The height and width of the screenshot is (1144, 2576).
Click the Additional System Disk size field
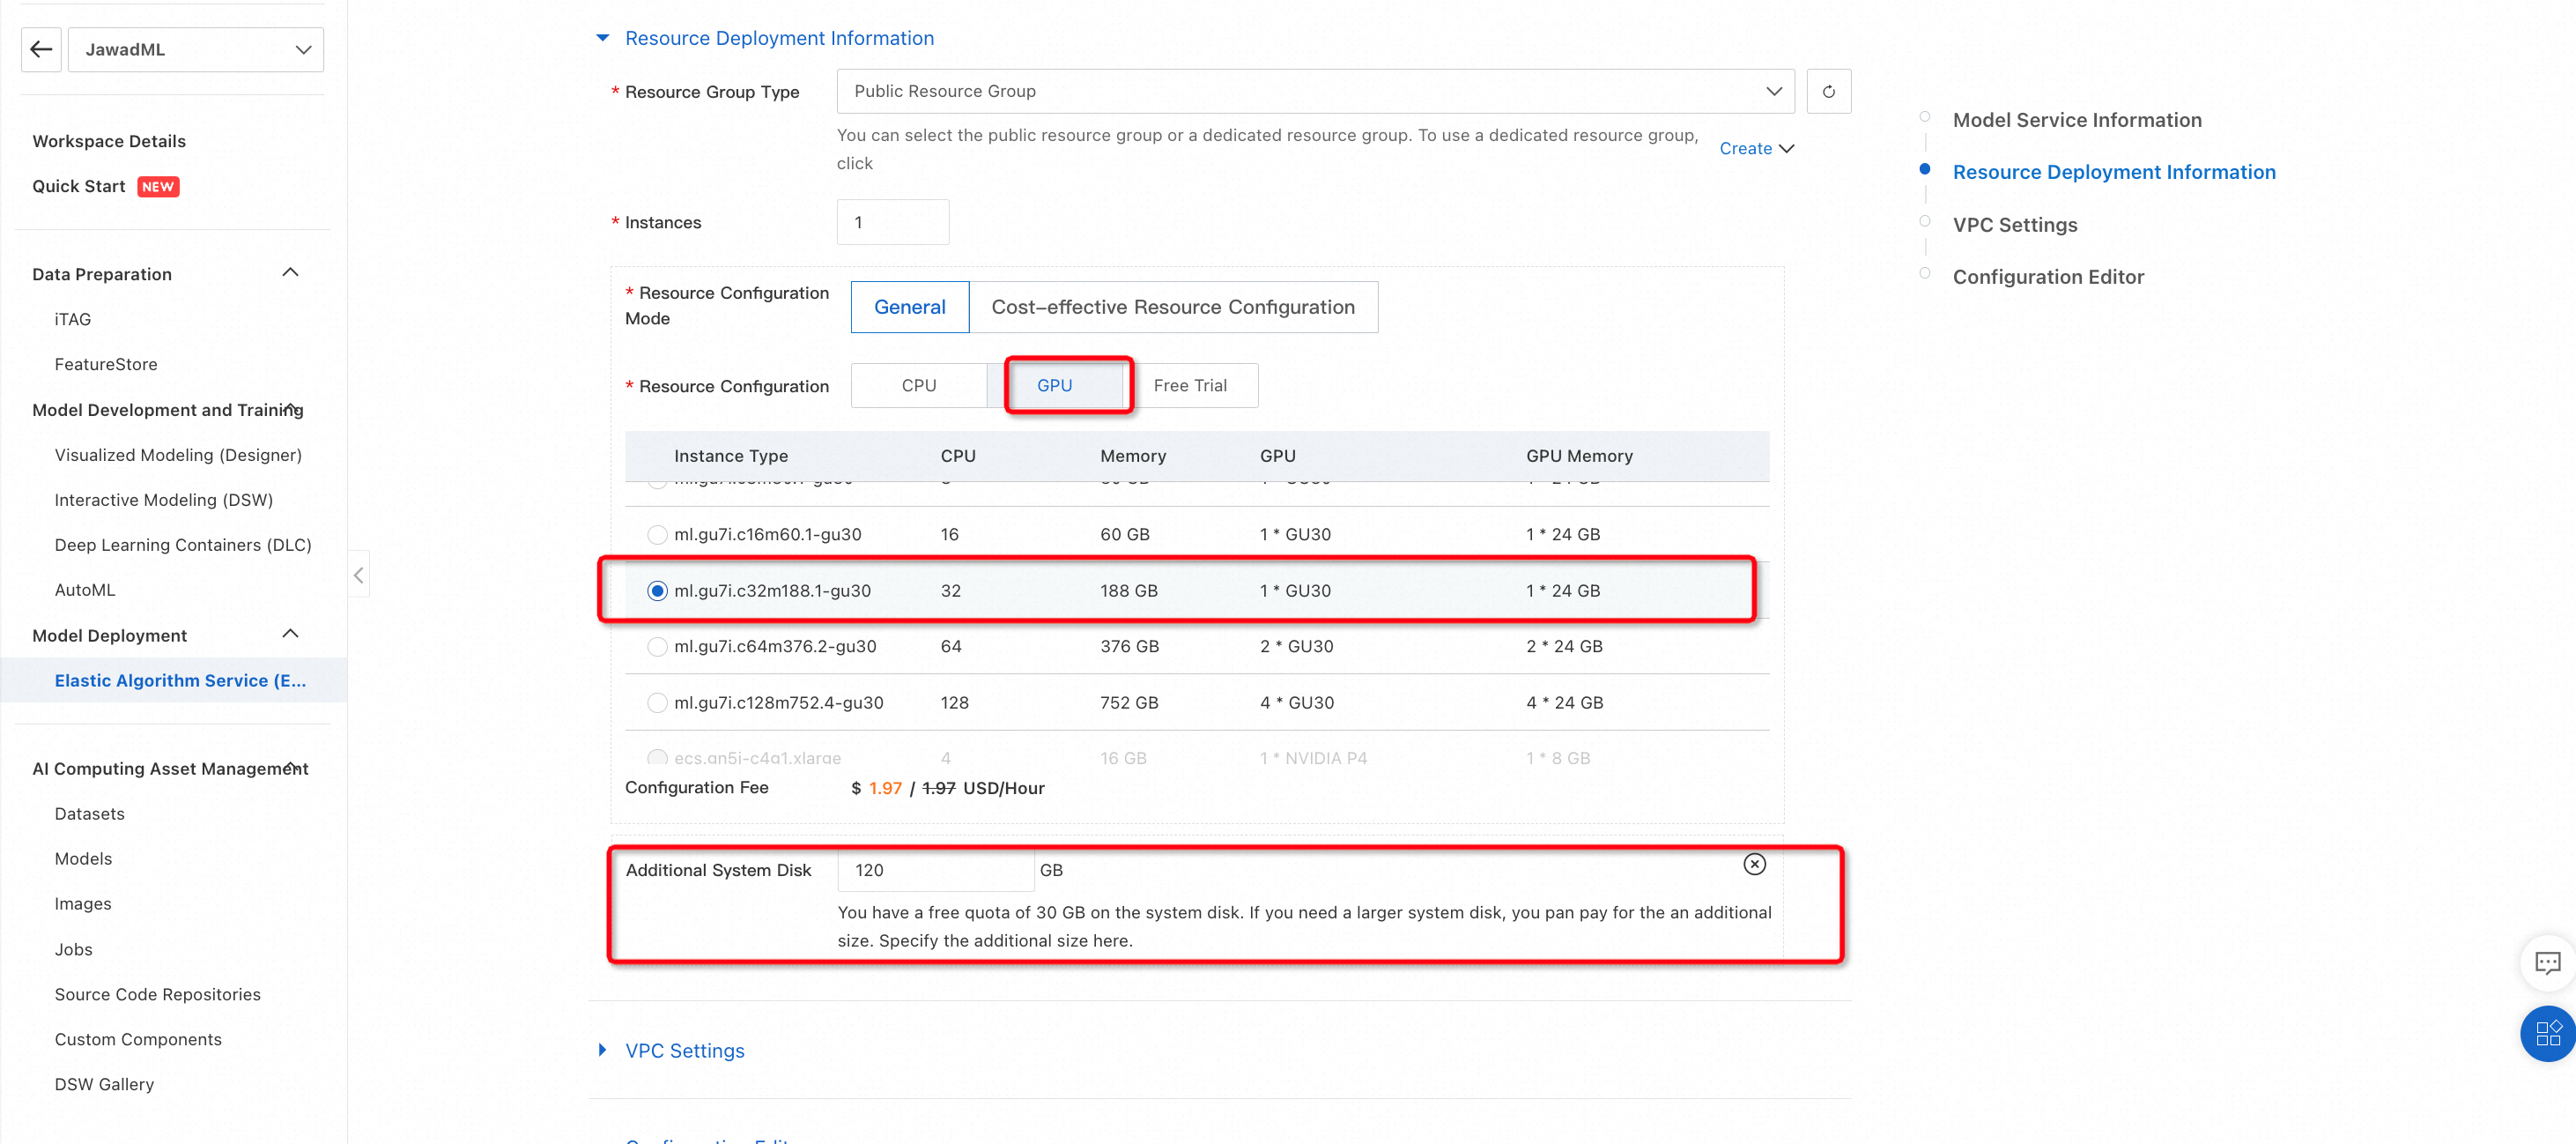(x=935, y=870)
